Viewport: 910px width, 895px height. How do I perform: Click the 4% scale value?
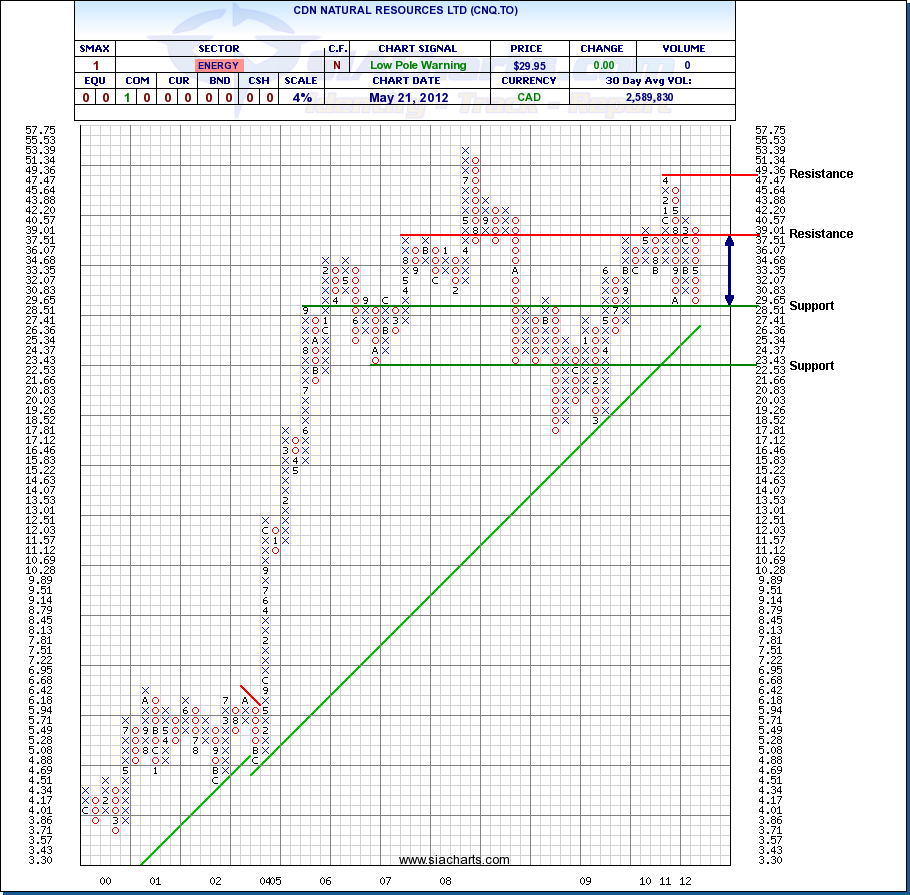[x=302, y=97]
